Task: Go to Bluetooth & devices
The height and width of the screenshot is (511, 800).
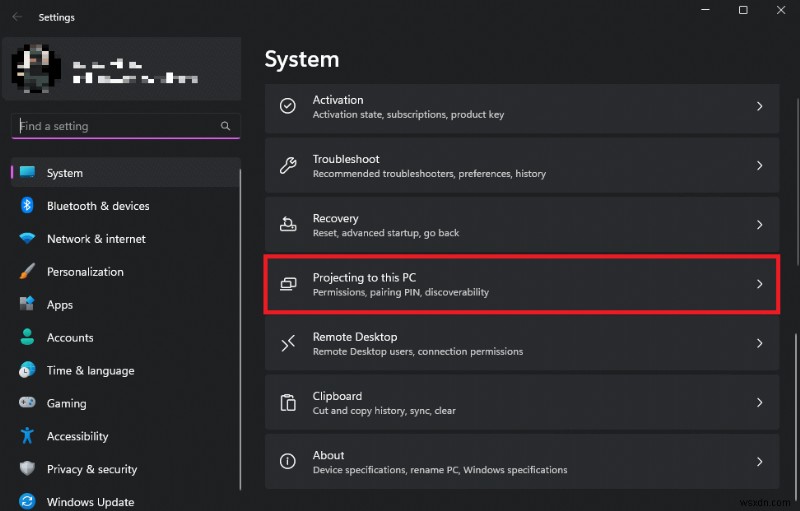Action: click(x=125, y=206)
